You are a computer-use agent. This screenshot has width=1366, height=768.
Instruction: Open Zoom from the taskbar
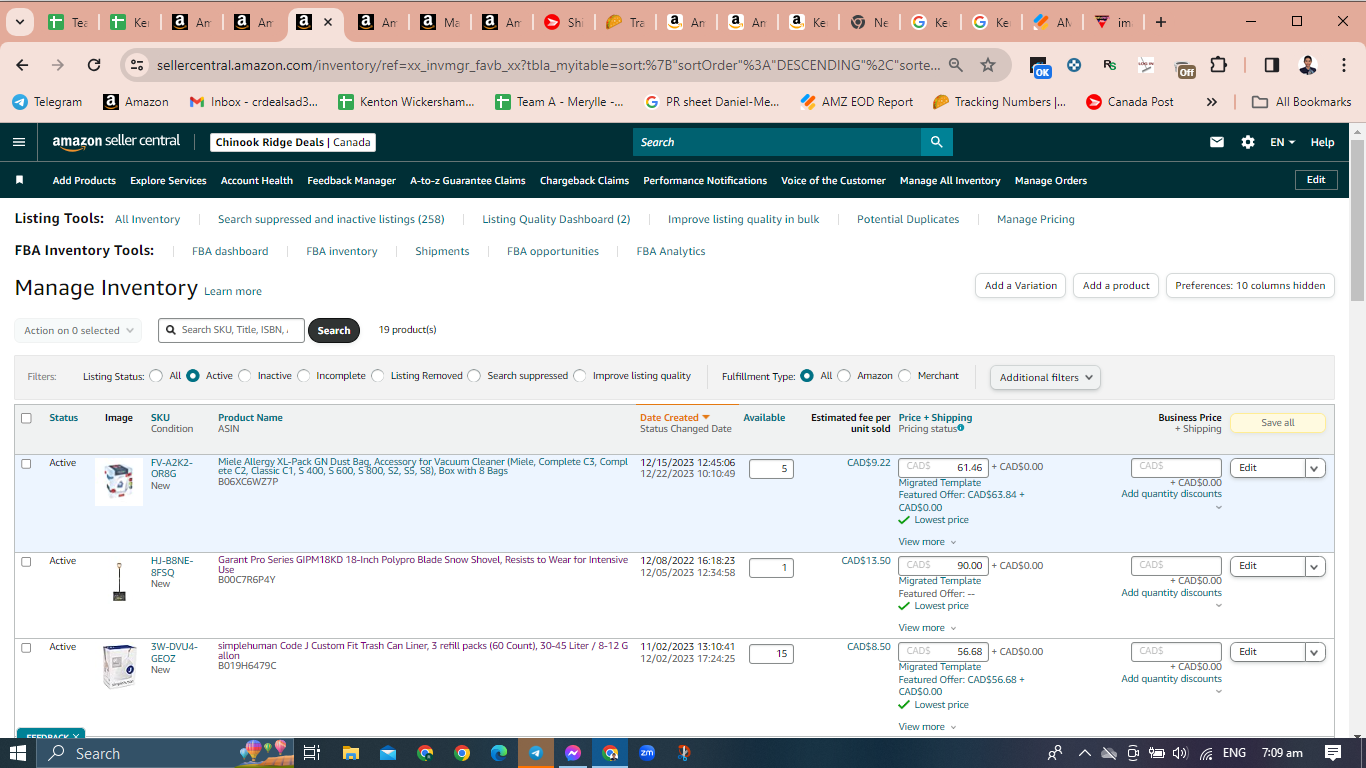[x=647, y=753]
